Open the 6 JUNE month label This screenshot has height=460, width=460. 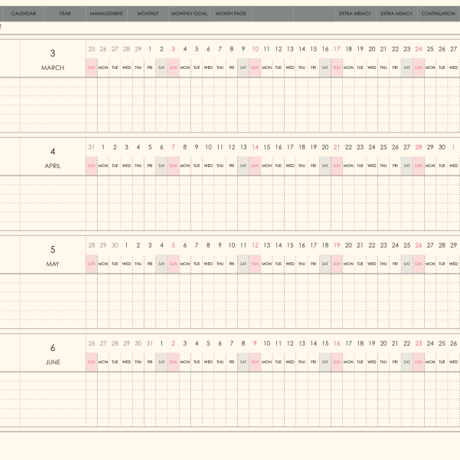tap(53, 354)
